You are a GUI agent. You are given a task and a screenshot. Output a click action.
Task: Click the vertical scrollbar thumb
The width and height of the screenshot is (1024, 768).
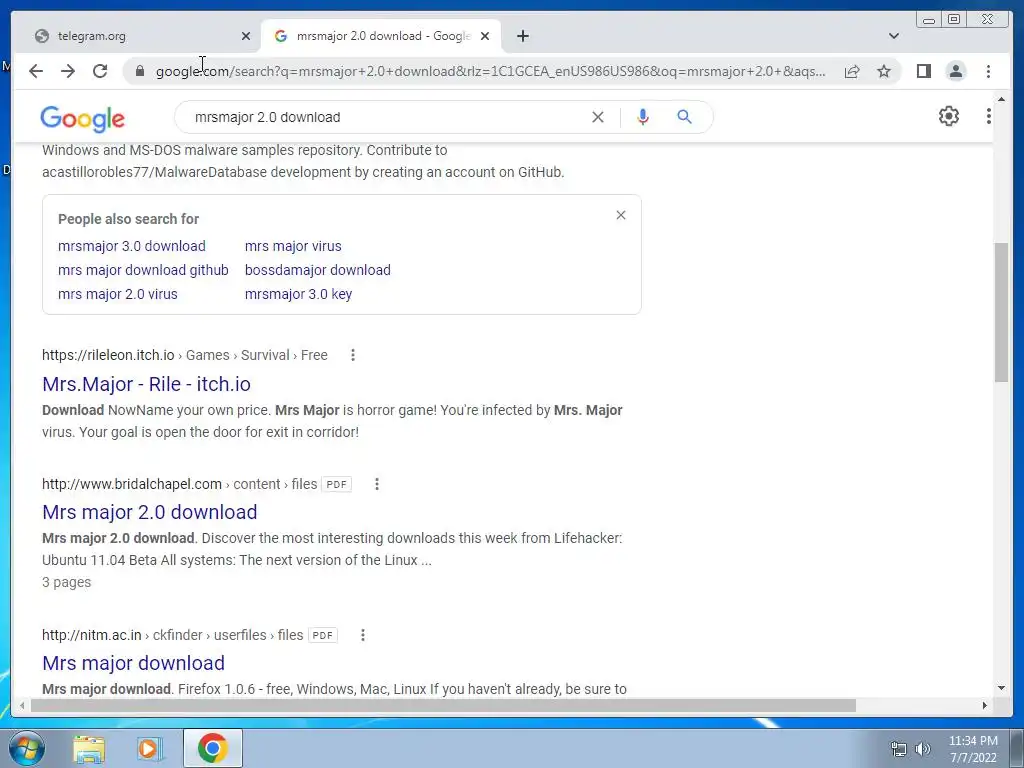tap(1001, 312)
